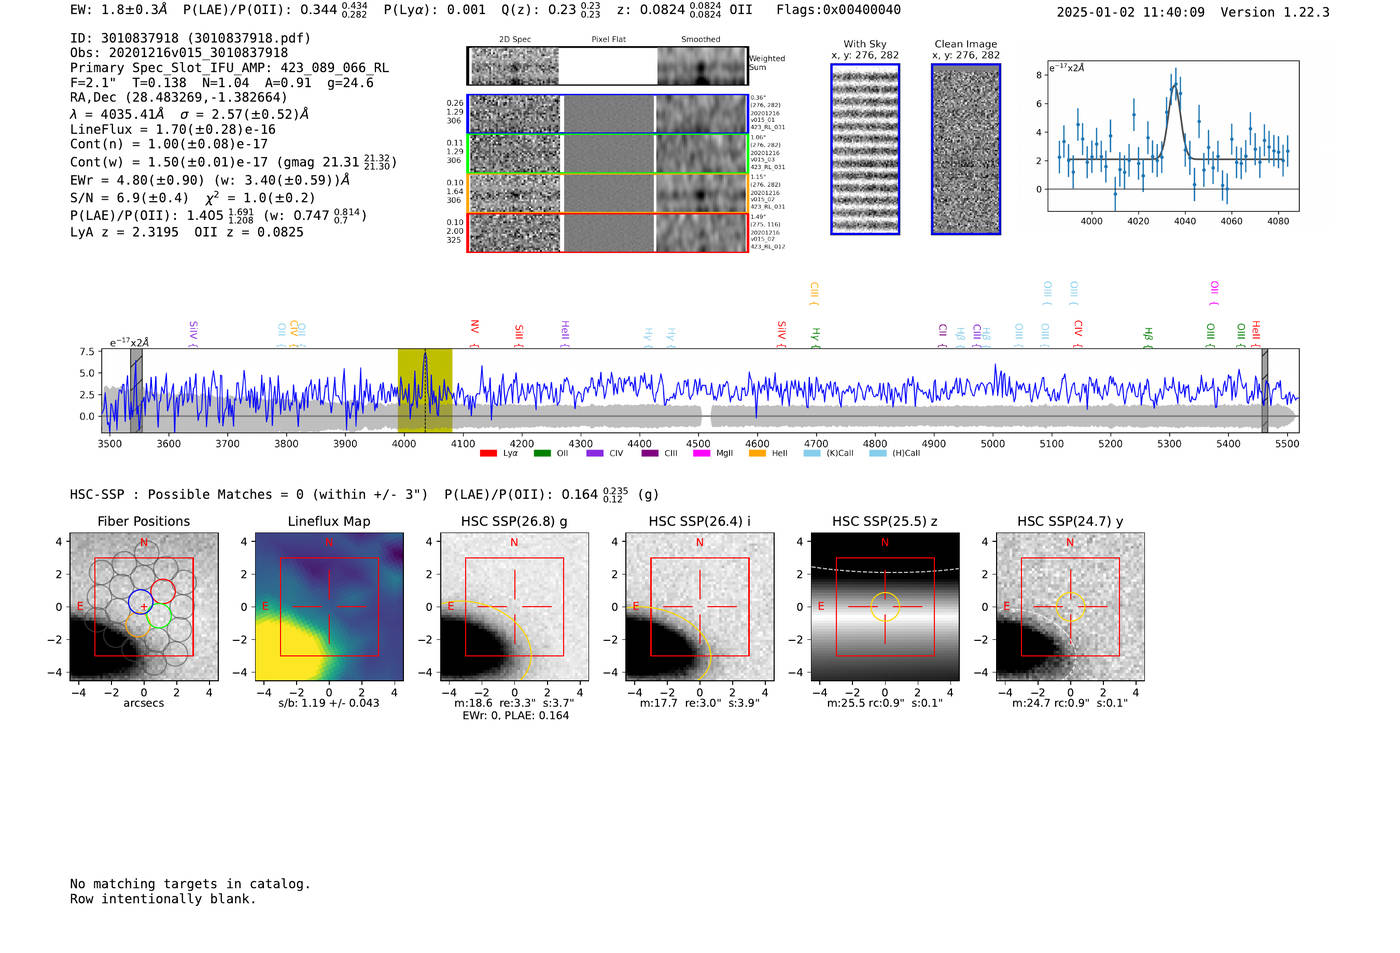Screen dimensions: 1400x953
Task: Click the LyA z = 2.3195 text
Action: [124, 232]
